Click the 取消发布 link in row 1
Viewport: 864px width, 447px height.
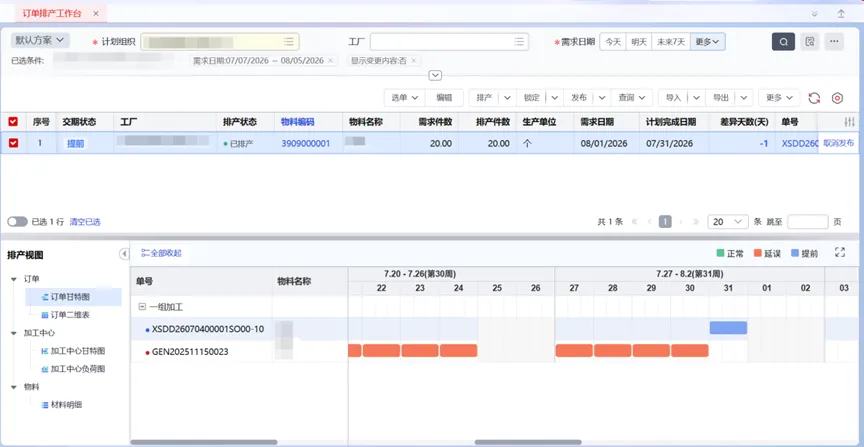coord(839,143)
